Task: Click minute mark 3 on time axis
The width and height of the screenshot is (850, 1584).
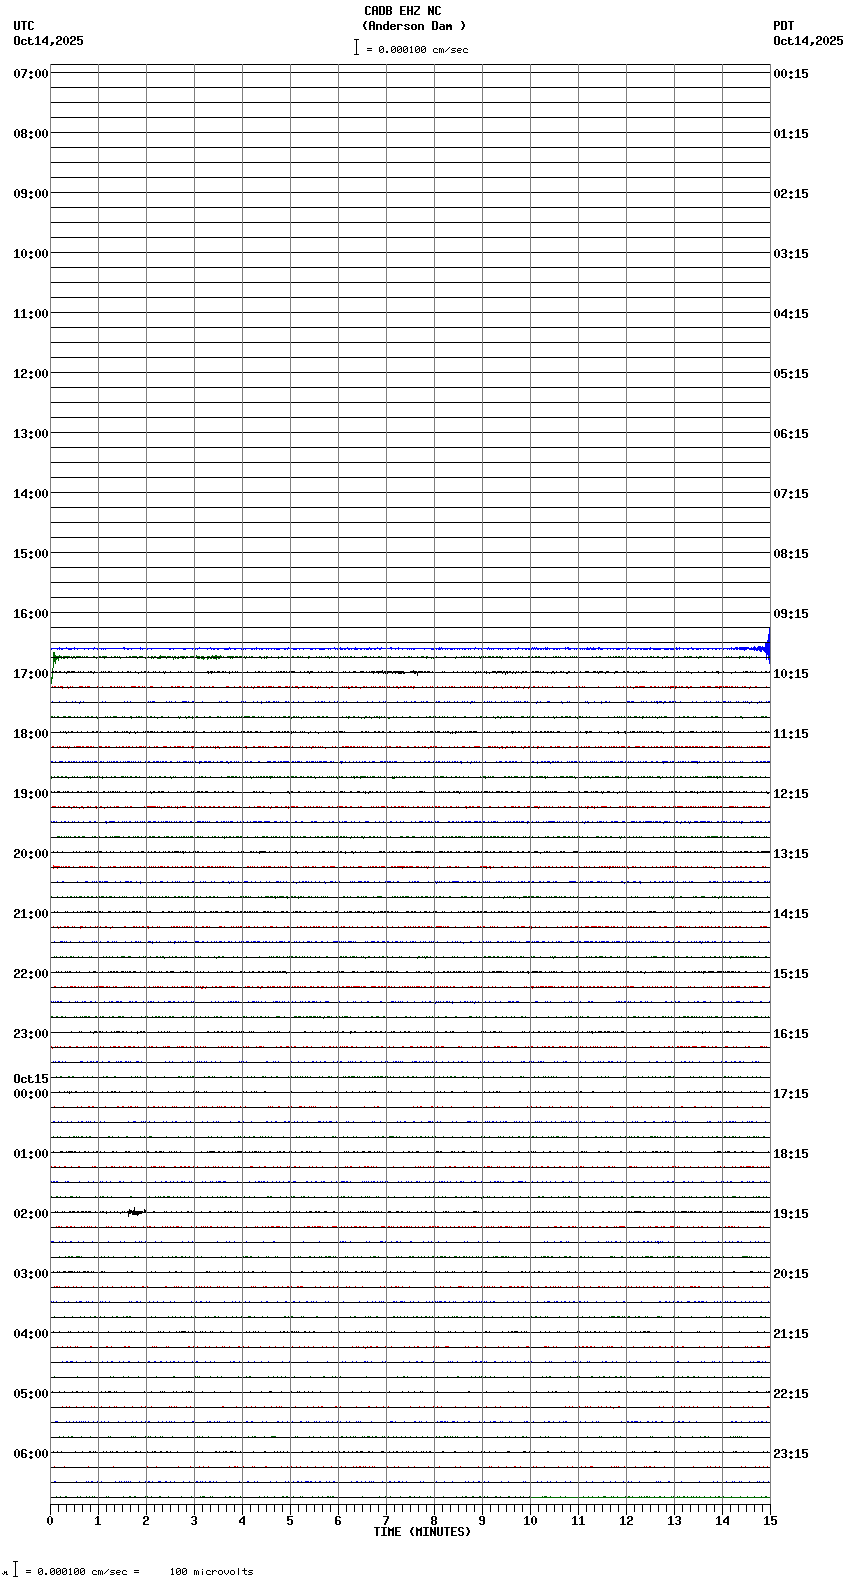Action: (194, 1521)
